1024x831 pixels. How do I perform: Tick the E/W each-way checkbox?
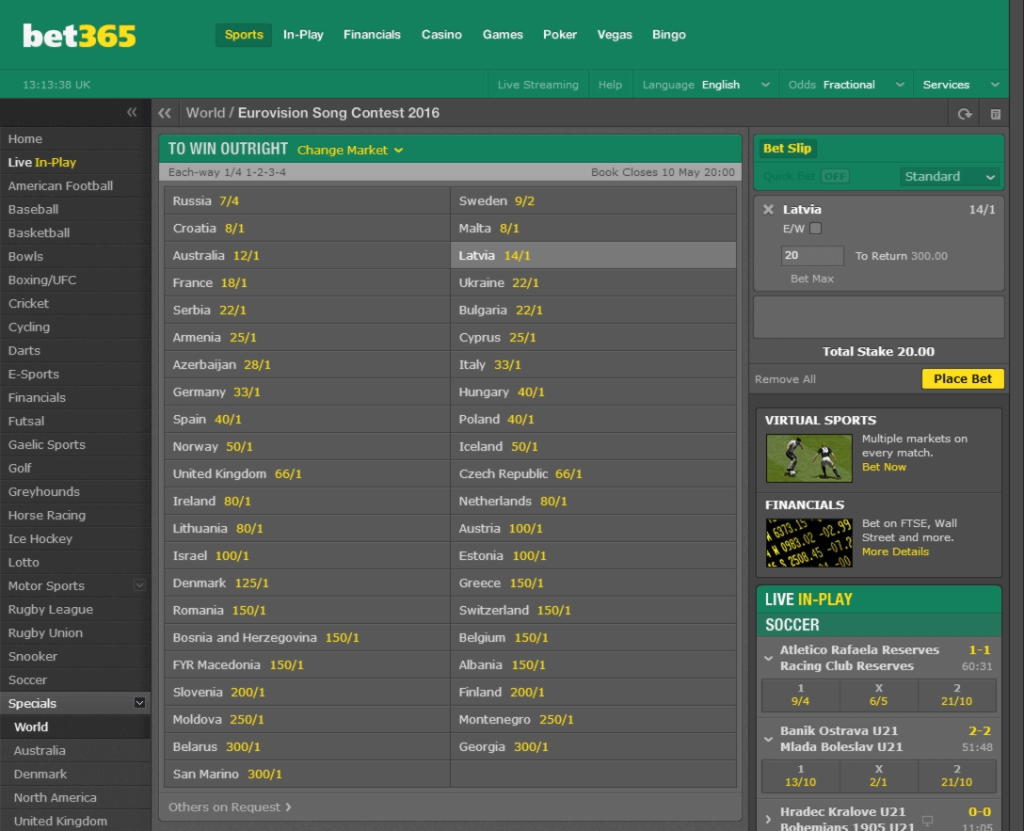pyautogui.click(x=816, y=228)
